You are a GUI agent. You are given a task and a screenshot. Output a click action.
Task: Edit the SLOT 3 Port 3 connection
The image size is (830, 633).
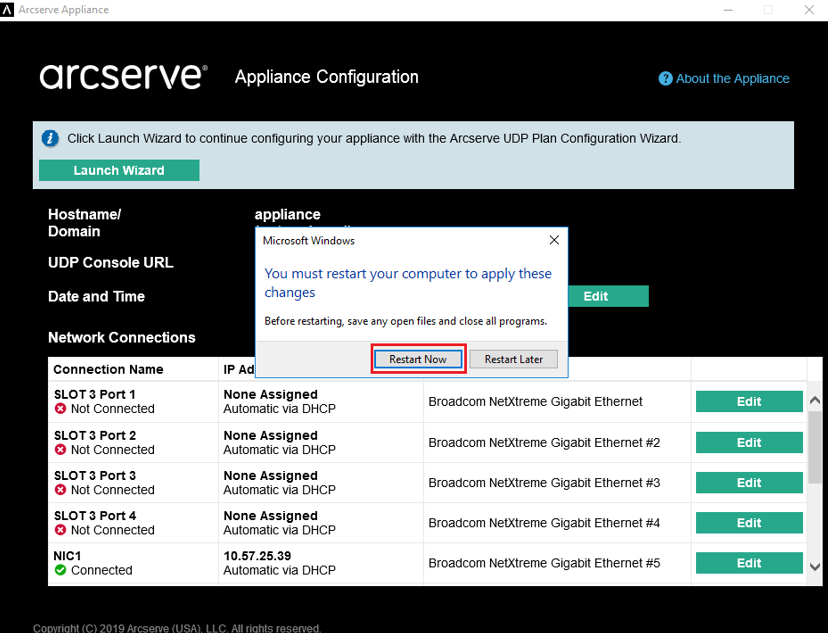(x=749, y=483)
